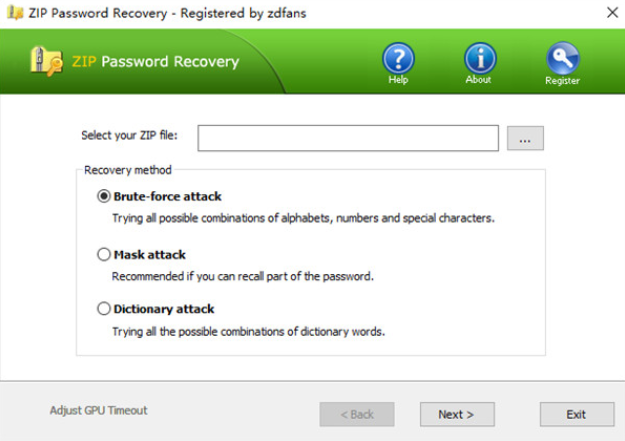Click the Exit button
The width and height of the screenshot is (625, 441).
click(576, 414)
